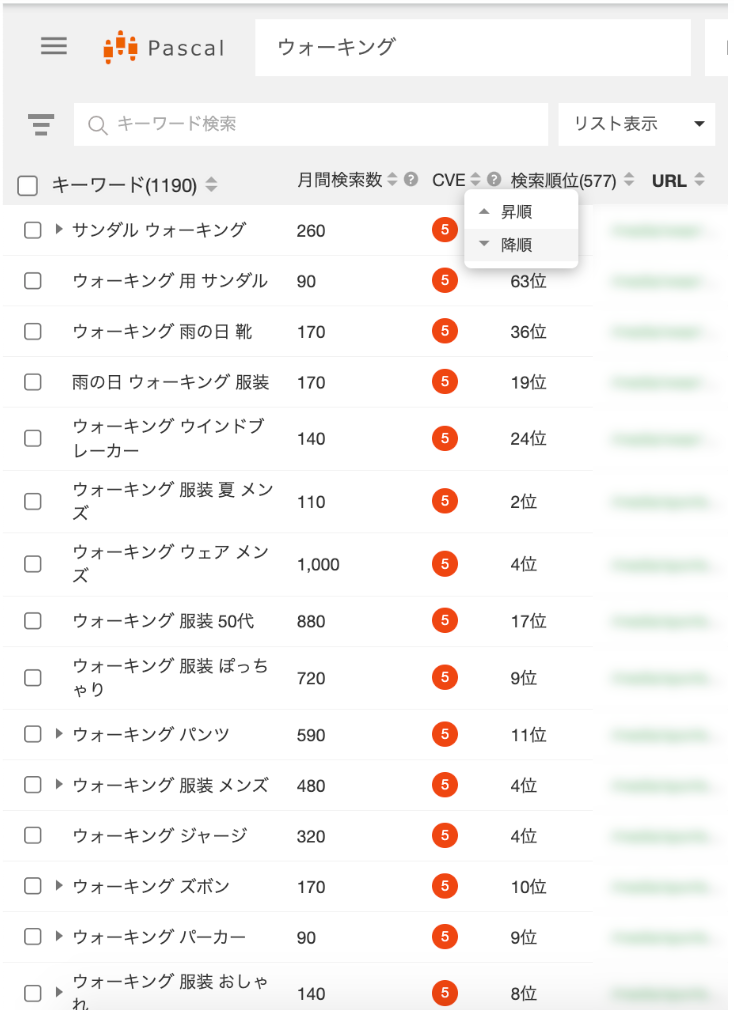The height and width of the screenshot is (1010, 734).
Task: Select 昇順 in the sort menu
Action: click(514, 211)
